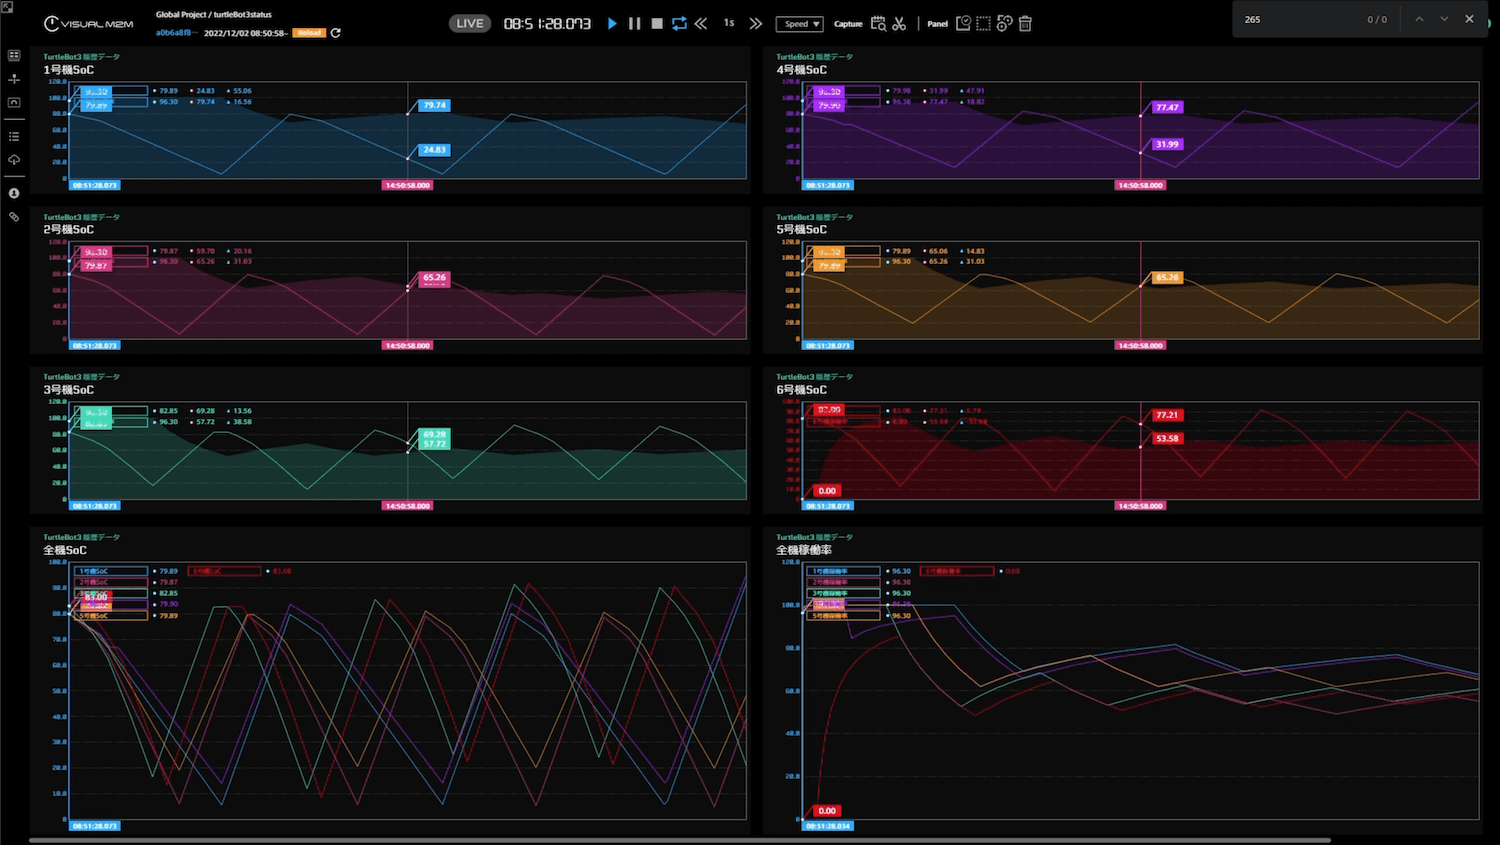1500x845 pixels.
Task: Toggle loop repeat playback
Action: point(679,23)
